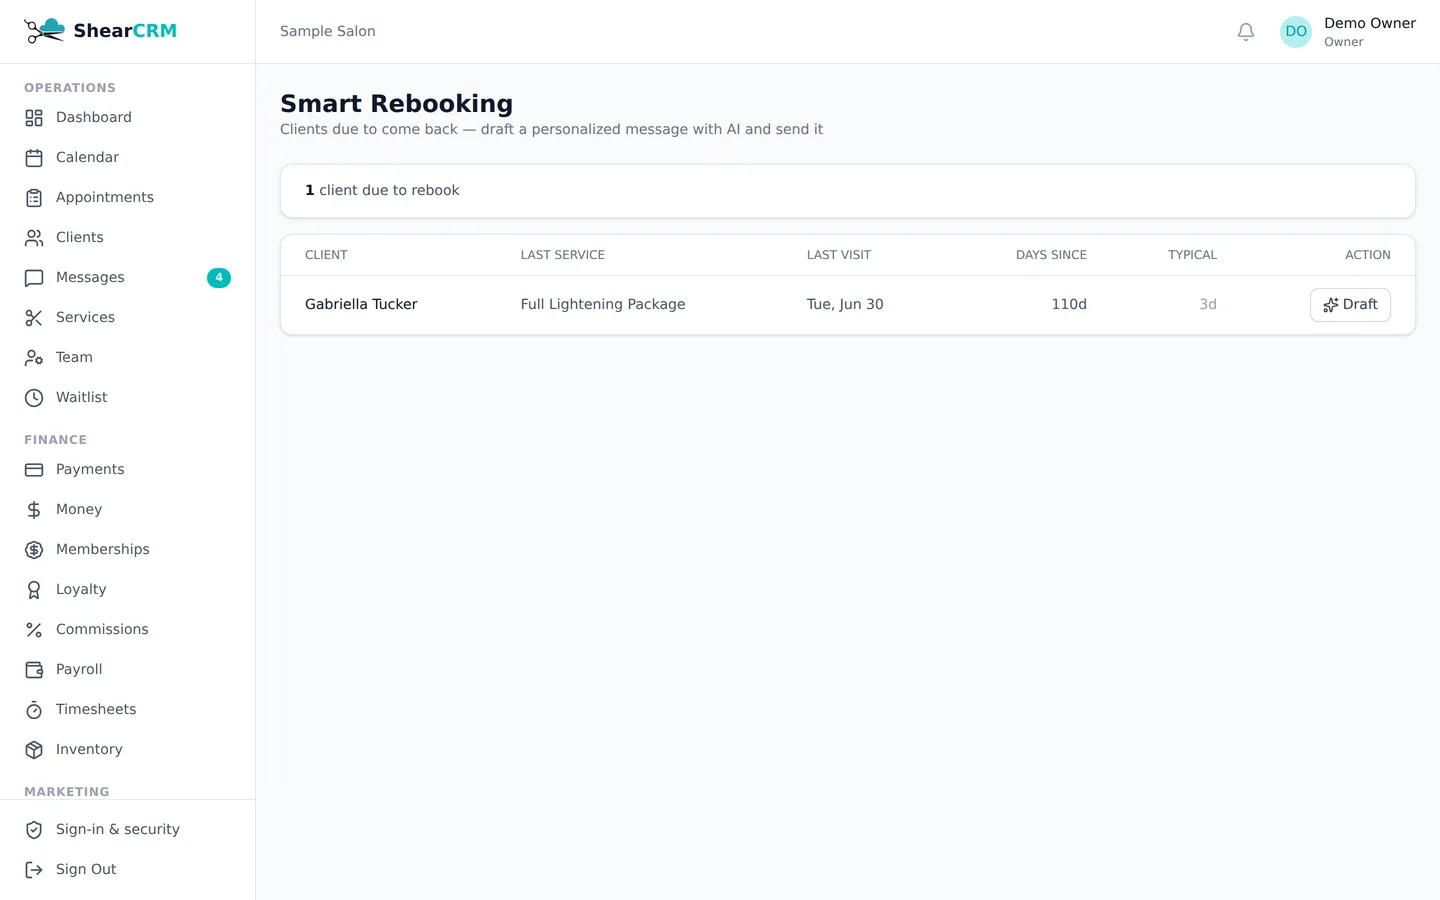The height and width of the screenshot is (900, 1440).
Task: Click the Loyalty ribbon icon
Action: pyautogui.click(x=34, y=590)
